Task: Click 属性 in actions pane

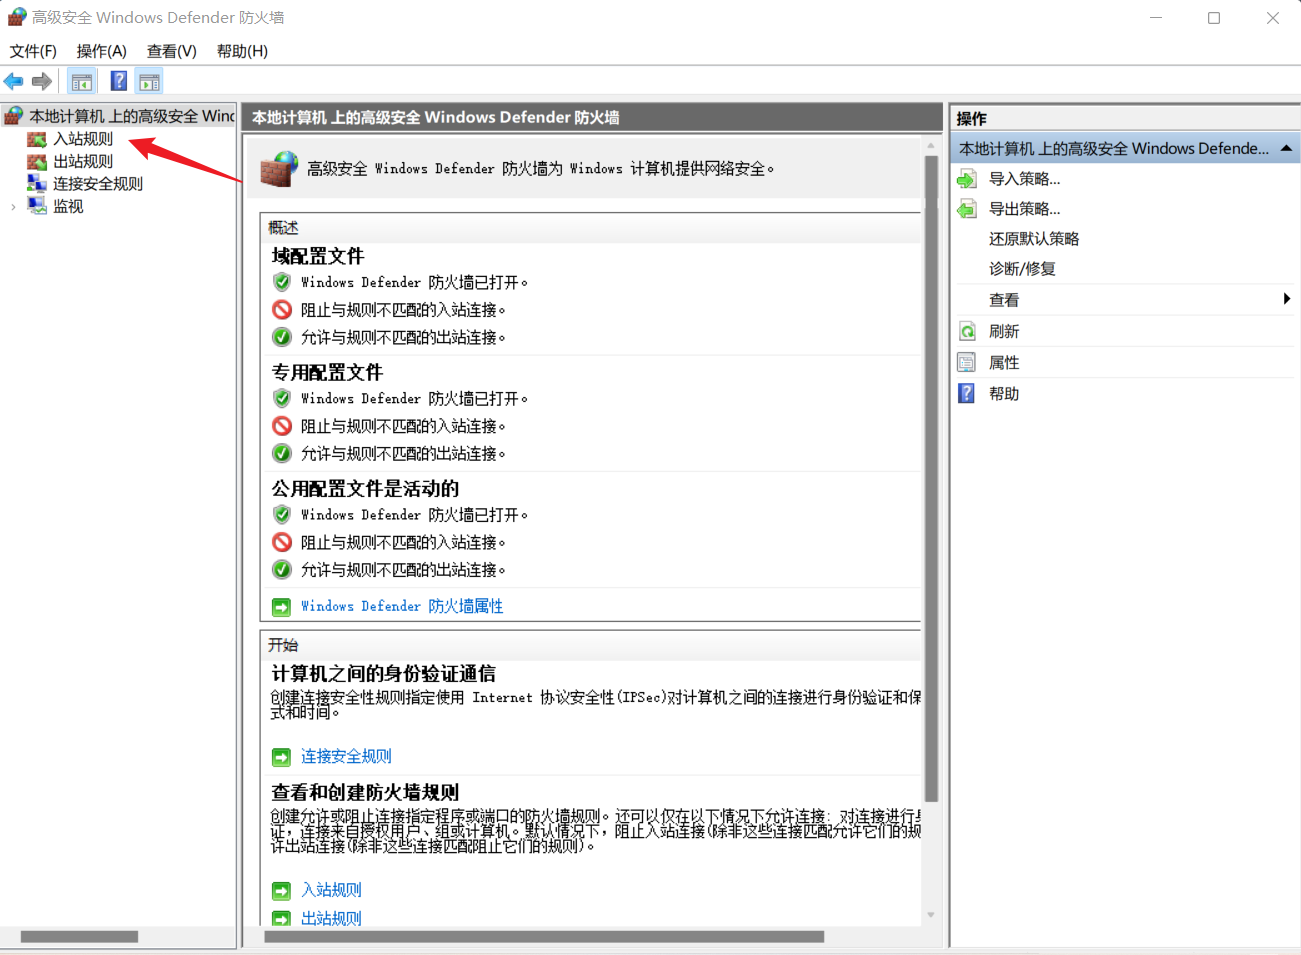Action: [x=1004, y=363]
